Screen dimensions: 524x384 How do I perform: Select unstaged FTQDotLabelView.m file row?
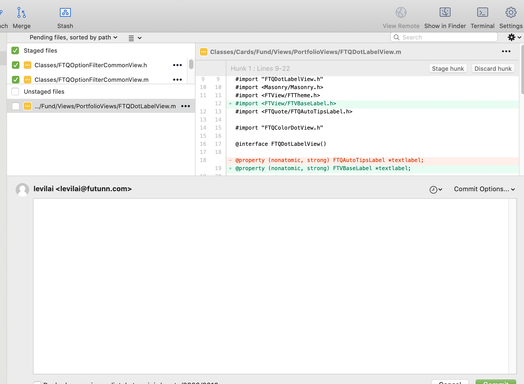[101, 106]
